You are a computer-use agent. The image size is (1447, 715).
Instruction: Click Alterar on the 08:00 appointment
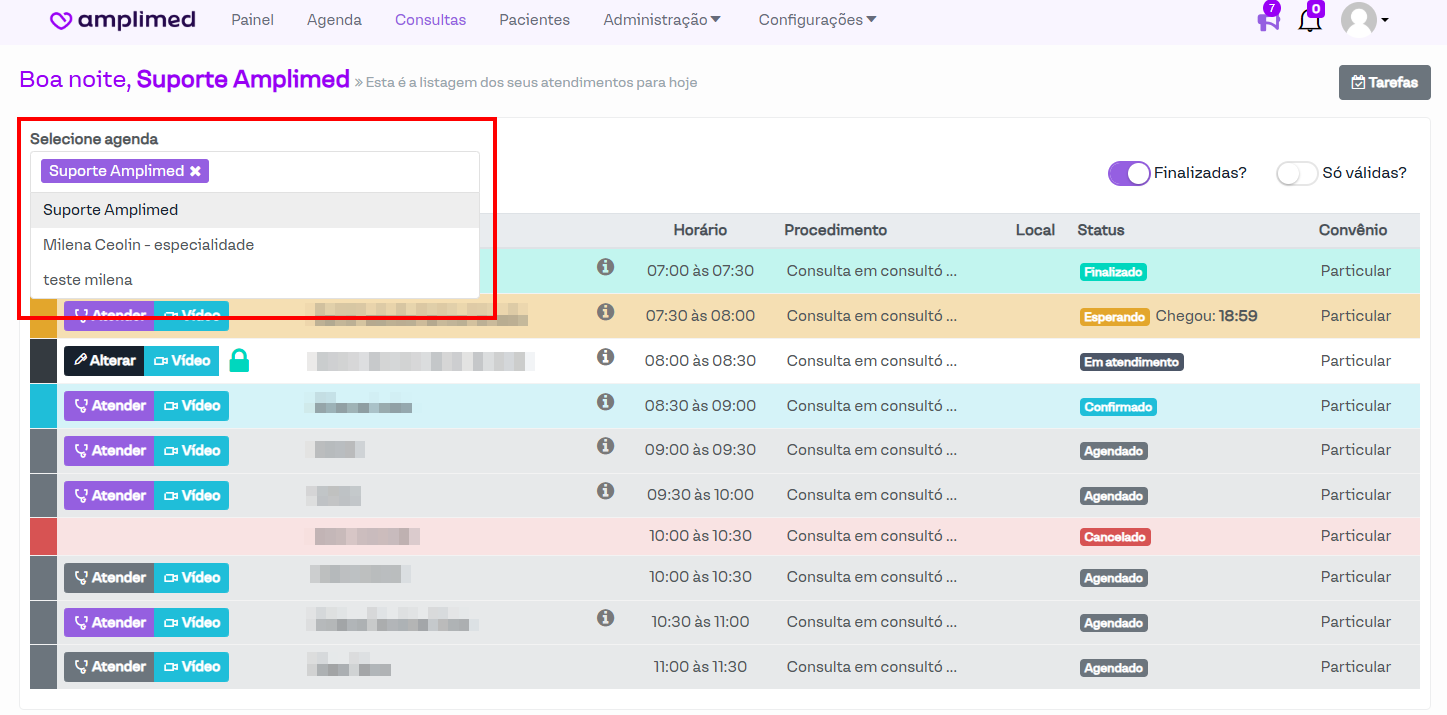[x=104, y=361]
